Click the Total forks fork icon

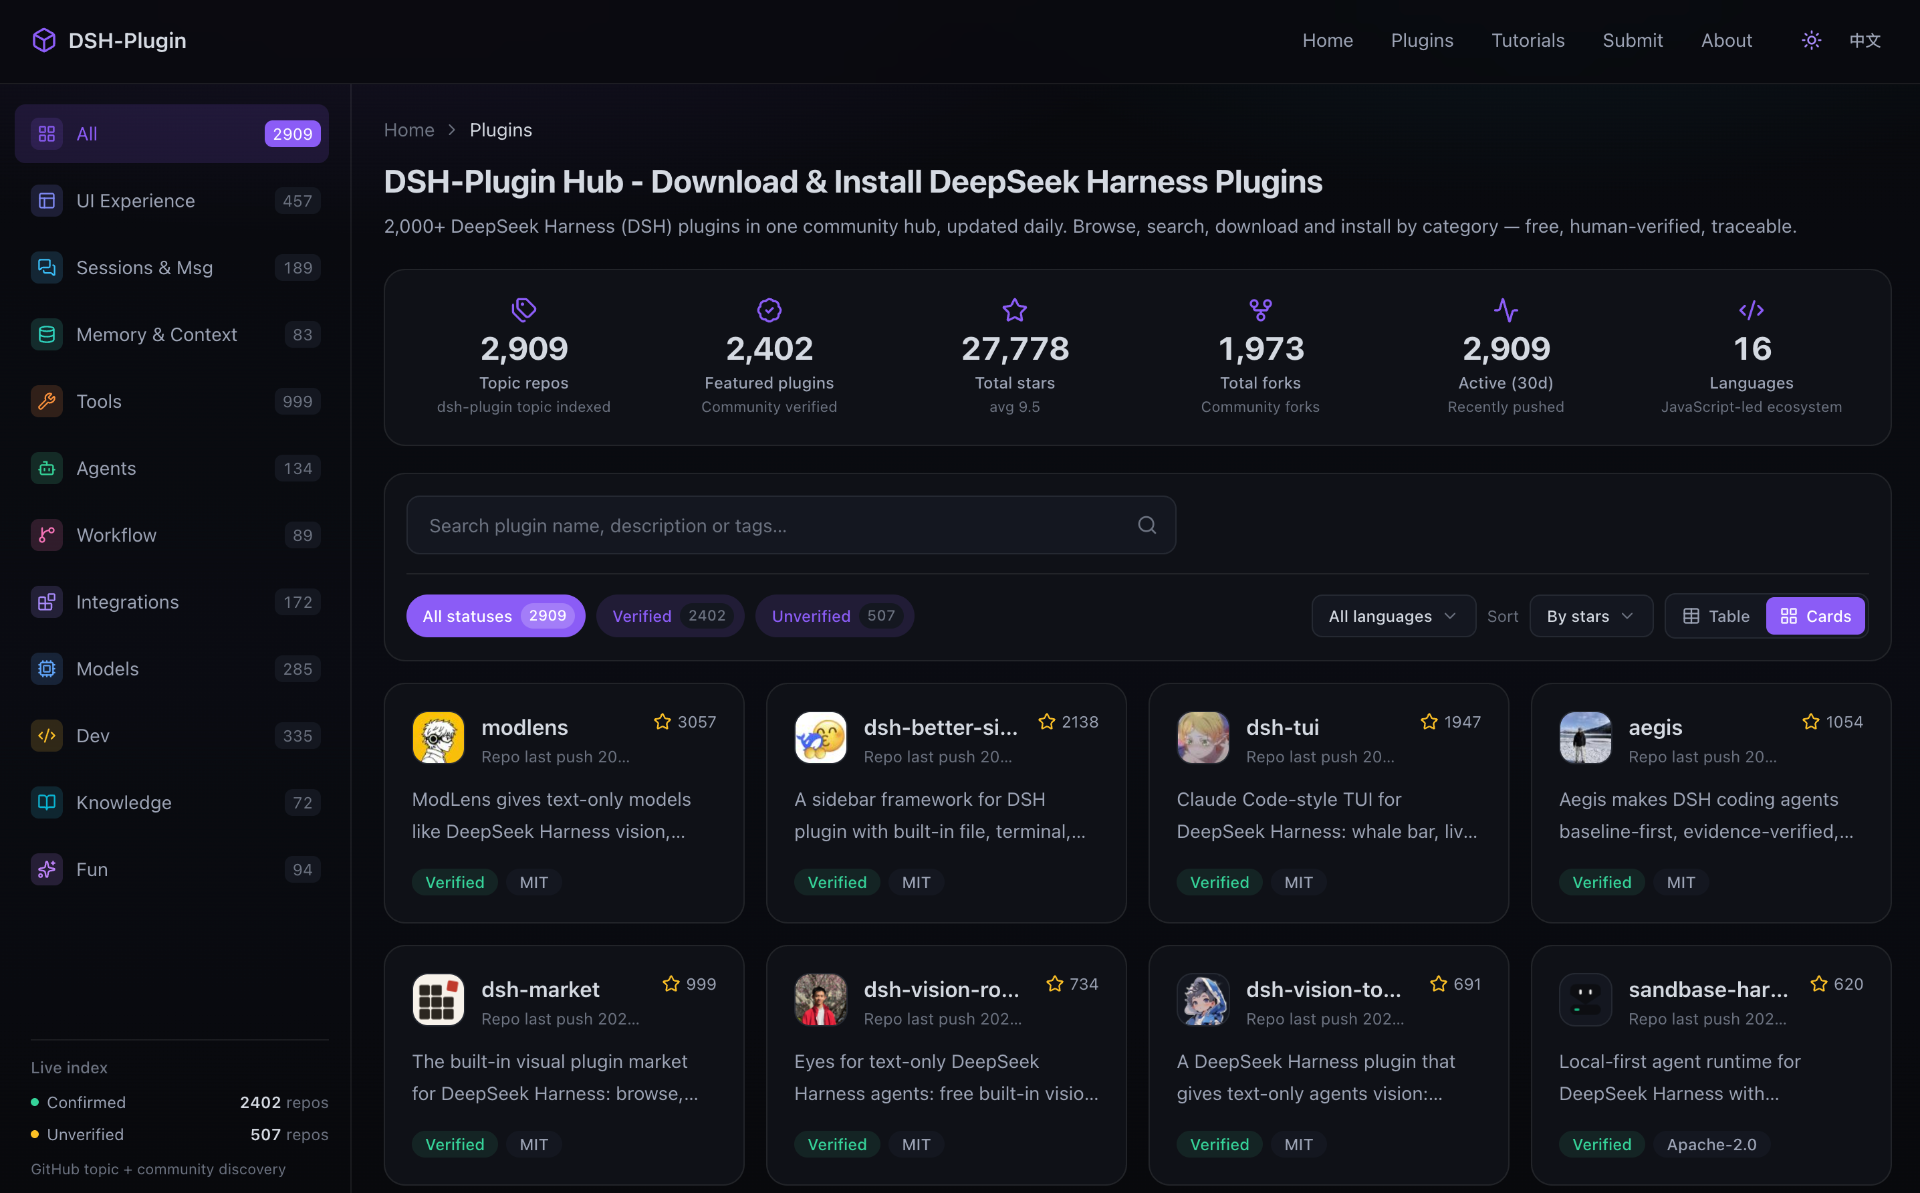coord(1260,310)
